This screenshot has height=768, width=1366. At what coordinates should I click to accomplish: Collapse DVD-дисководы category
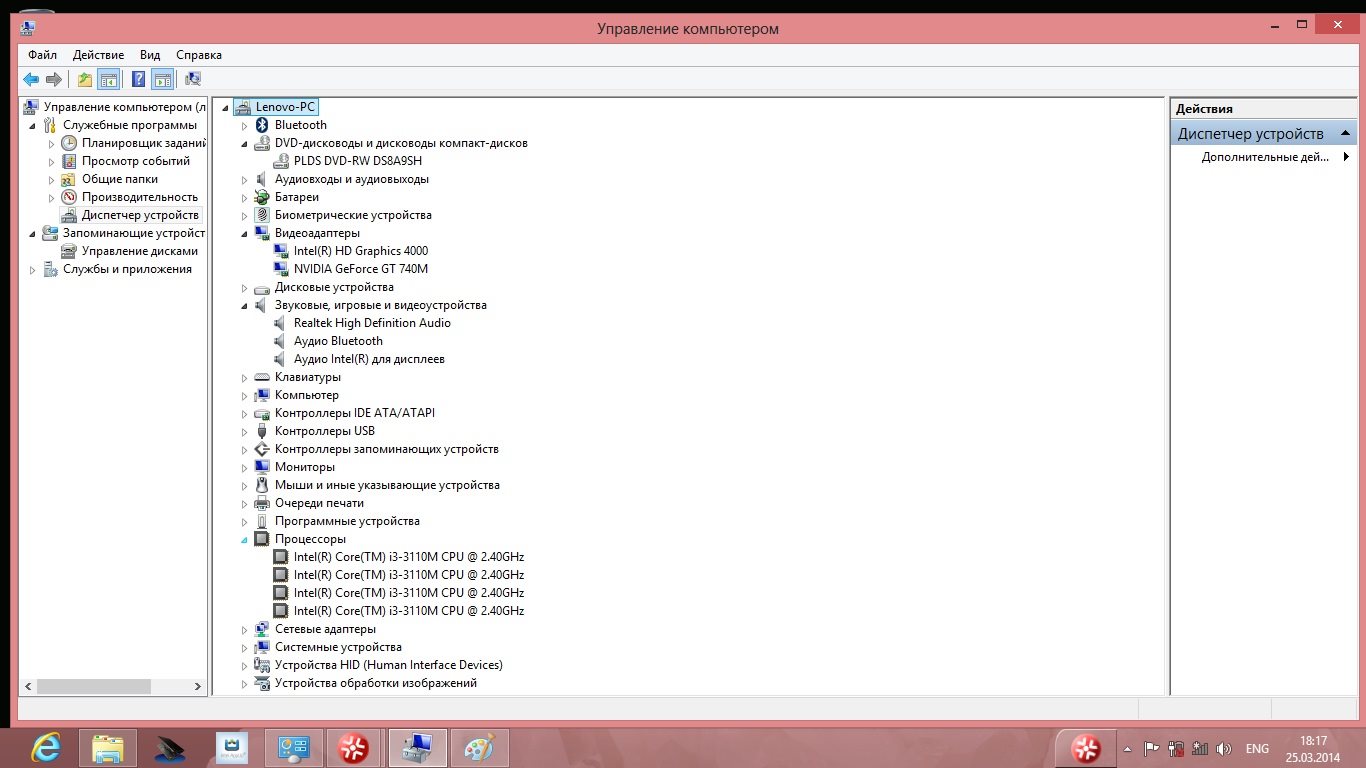(244, 143)
